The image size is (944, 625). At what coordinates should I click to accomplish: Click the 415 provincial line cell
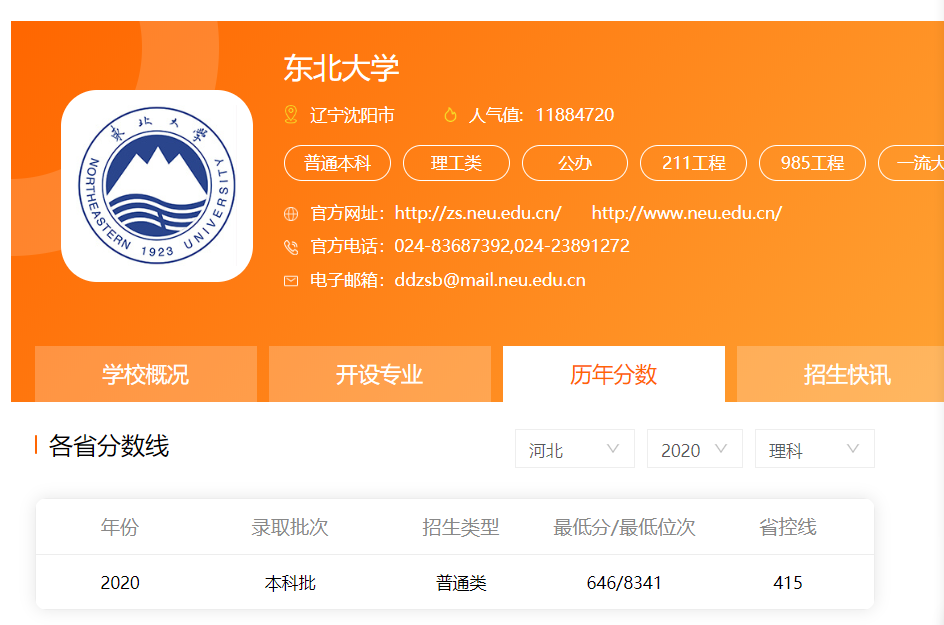tap(787, 583)
